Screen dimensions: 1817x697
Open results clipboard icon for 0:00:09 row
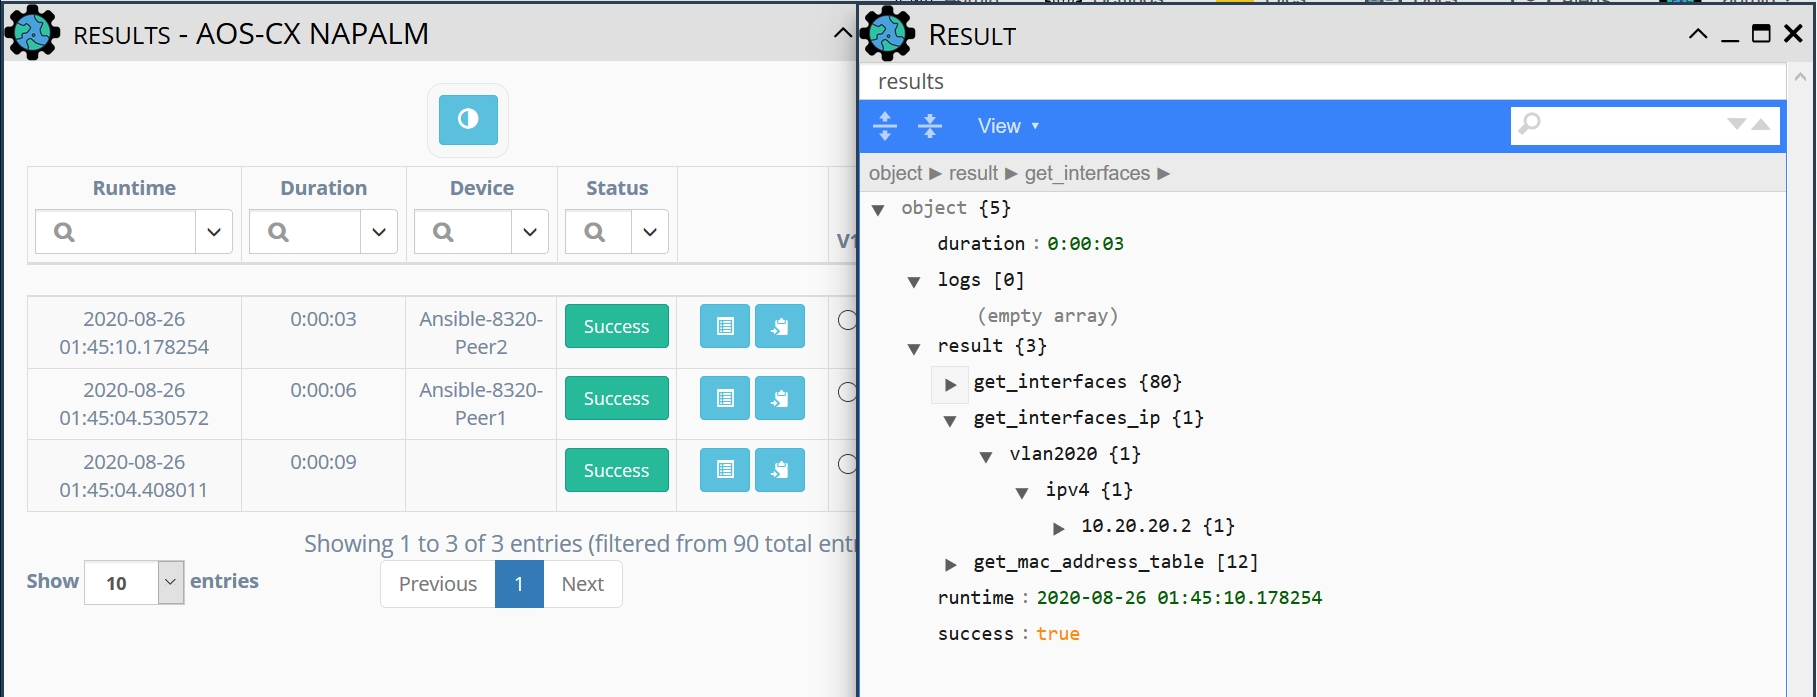[x=780, y=470]
